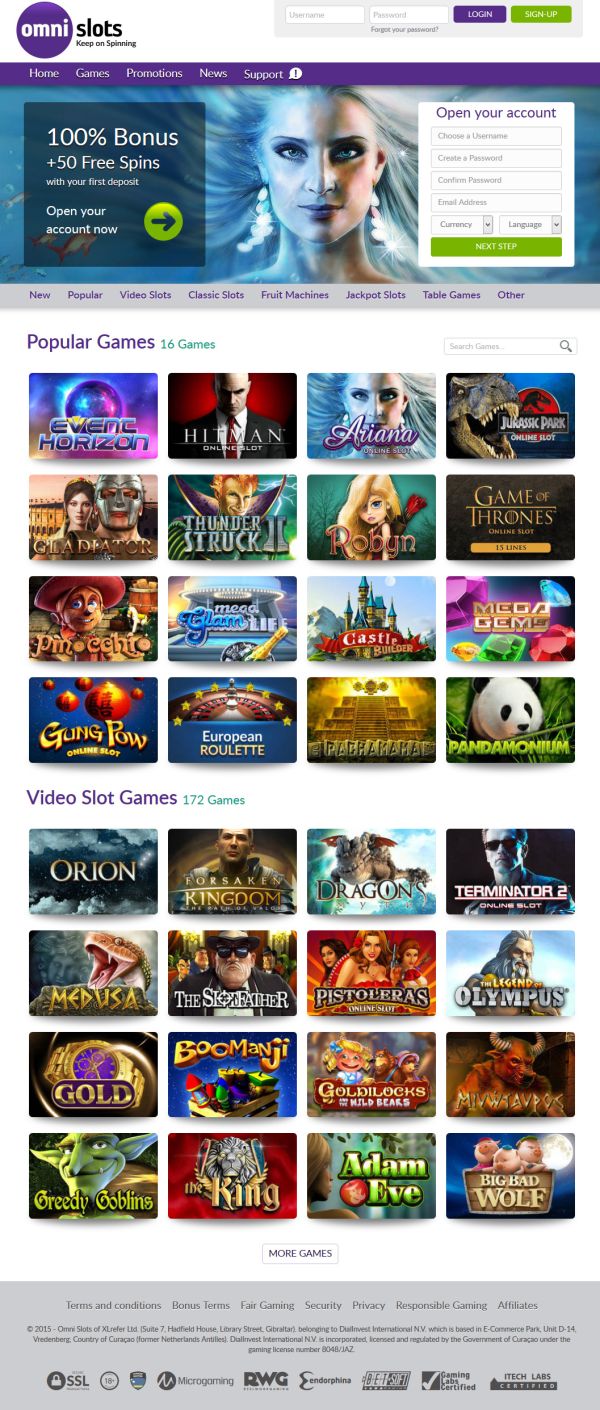The width and height of the screenshot is (600, 1410).
Task: Open the Support chat bubble icon
Action: click(296, 74)
